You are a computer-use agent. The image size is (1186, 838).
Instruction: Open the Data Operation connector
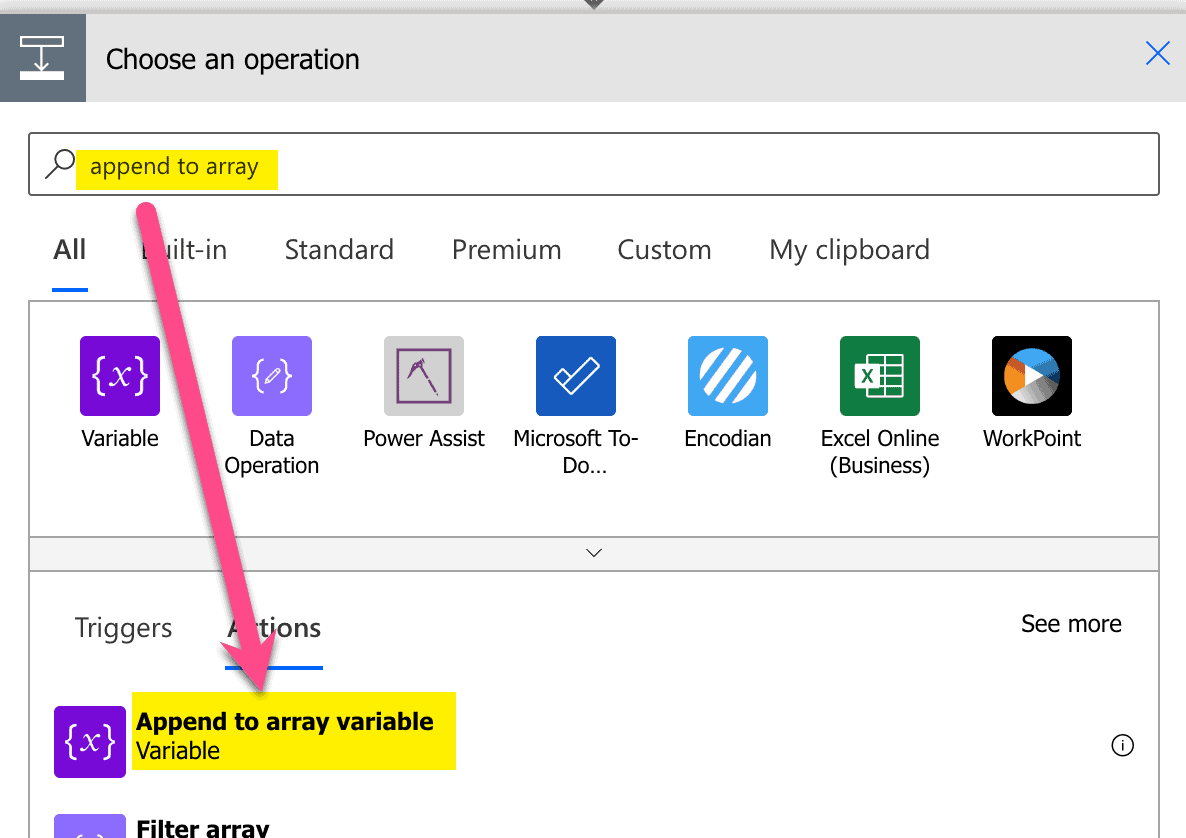tap(271, 376)
